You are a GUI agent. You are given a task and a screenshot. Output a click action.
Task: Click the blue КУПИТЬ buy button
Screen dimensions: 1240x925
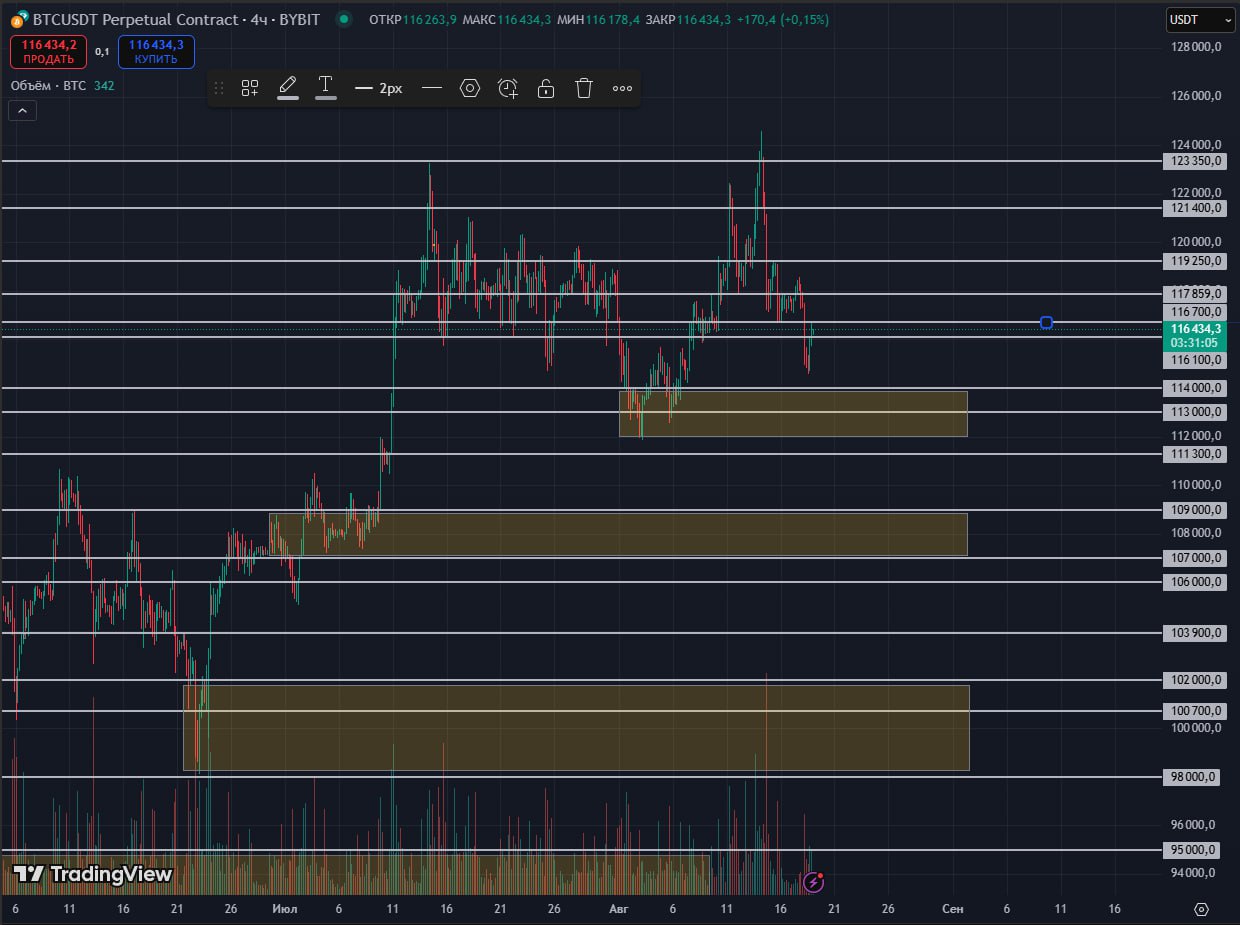pyautogui.click(x=156, y=52)
